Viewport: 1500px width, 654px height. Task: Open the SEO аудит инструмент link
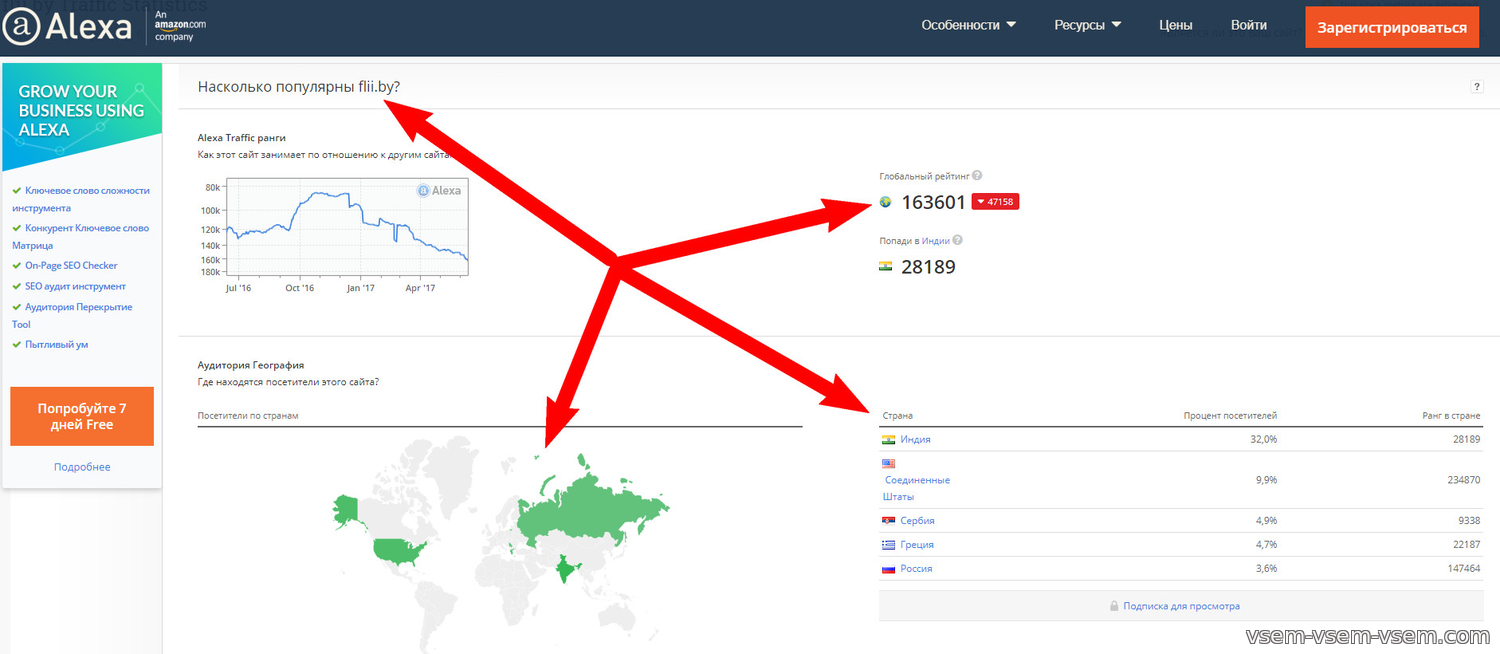[x=76, y=286]
